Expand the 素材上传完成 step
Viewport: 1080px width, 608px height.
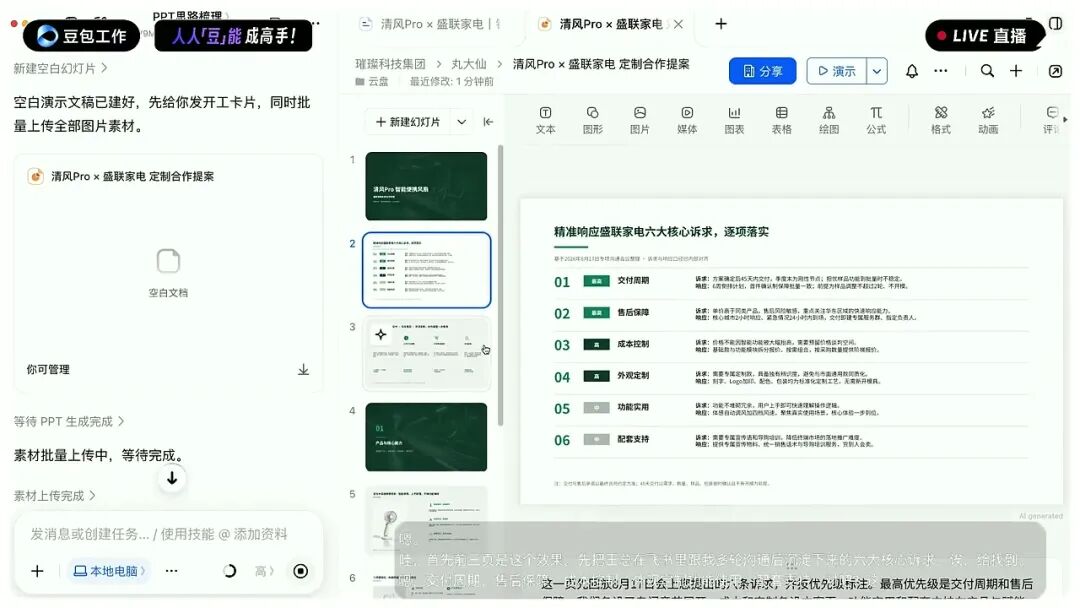click(54, 496)
